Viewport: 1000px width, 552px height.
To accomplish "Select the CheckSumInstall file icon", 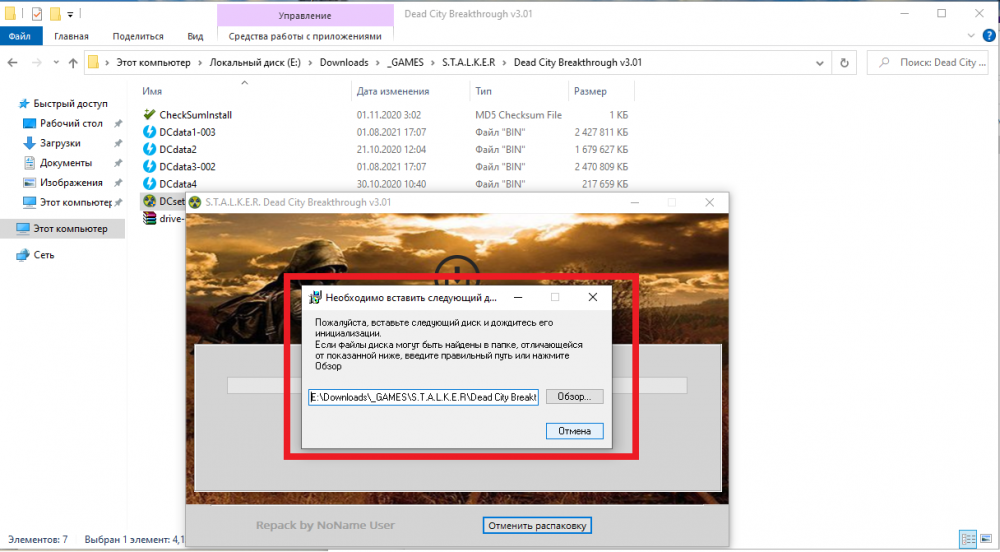I will point(149,115).
